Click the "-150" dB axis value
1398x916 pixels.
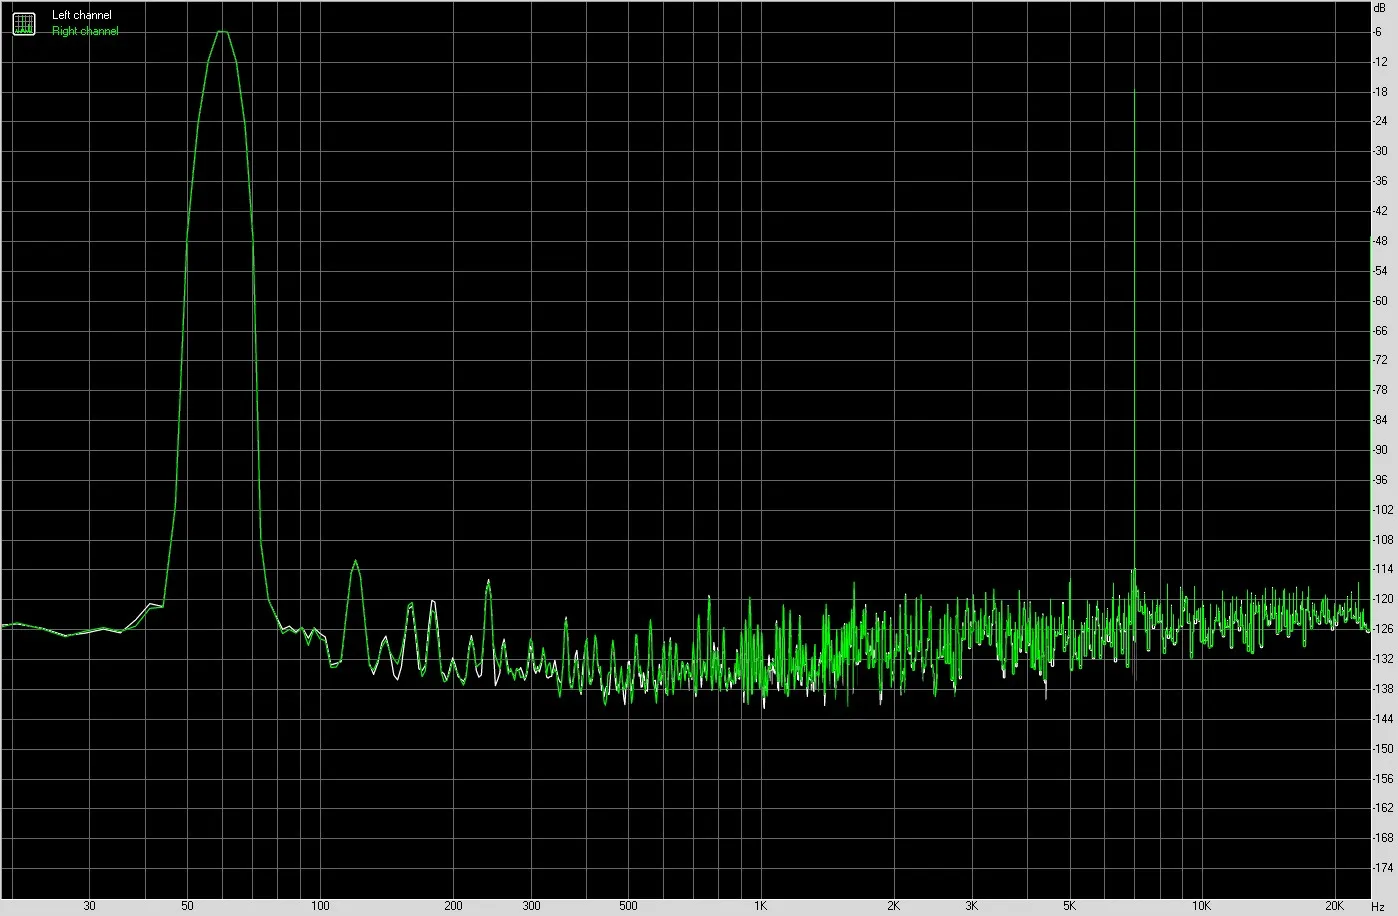click(1383, 749)
